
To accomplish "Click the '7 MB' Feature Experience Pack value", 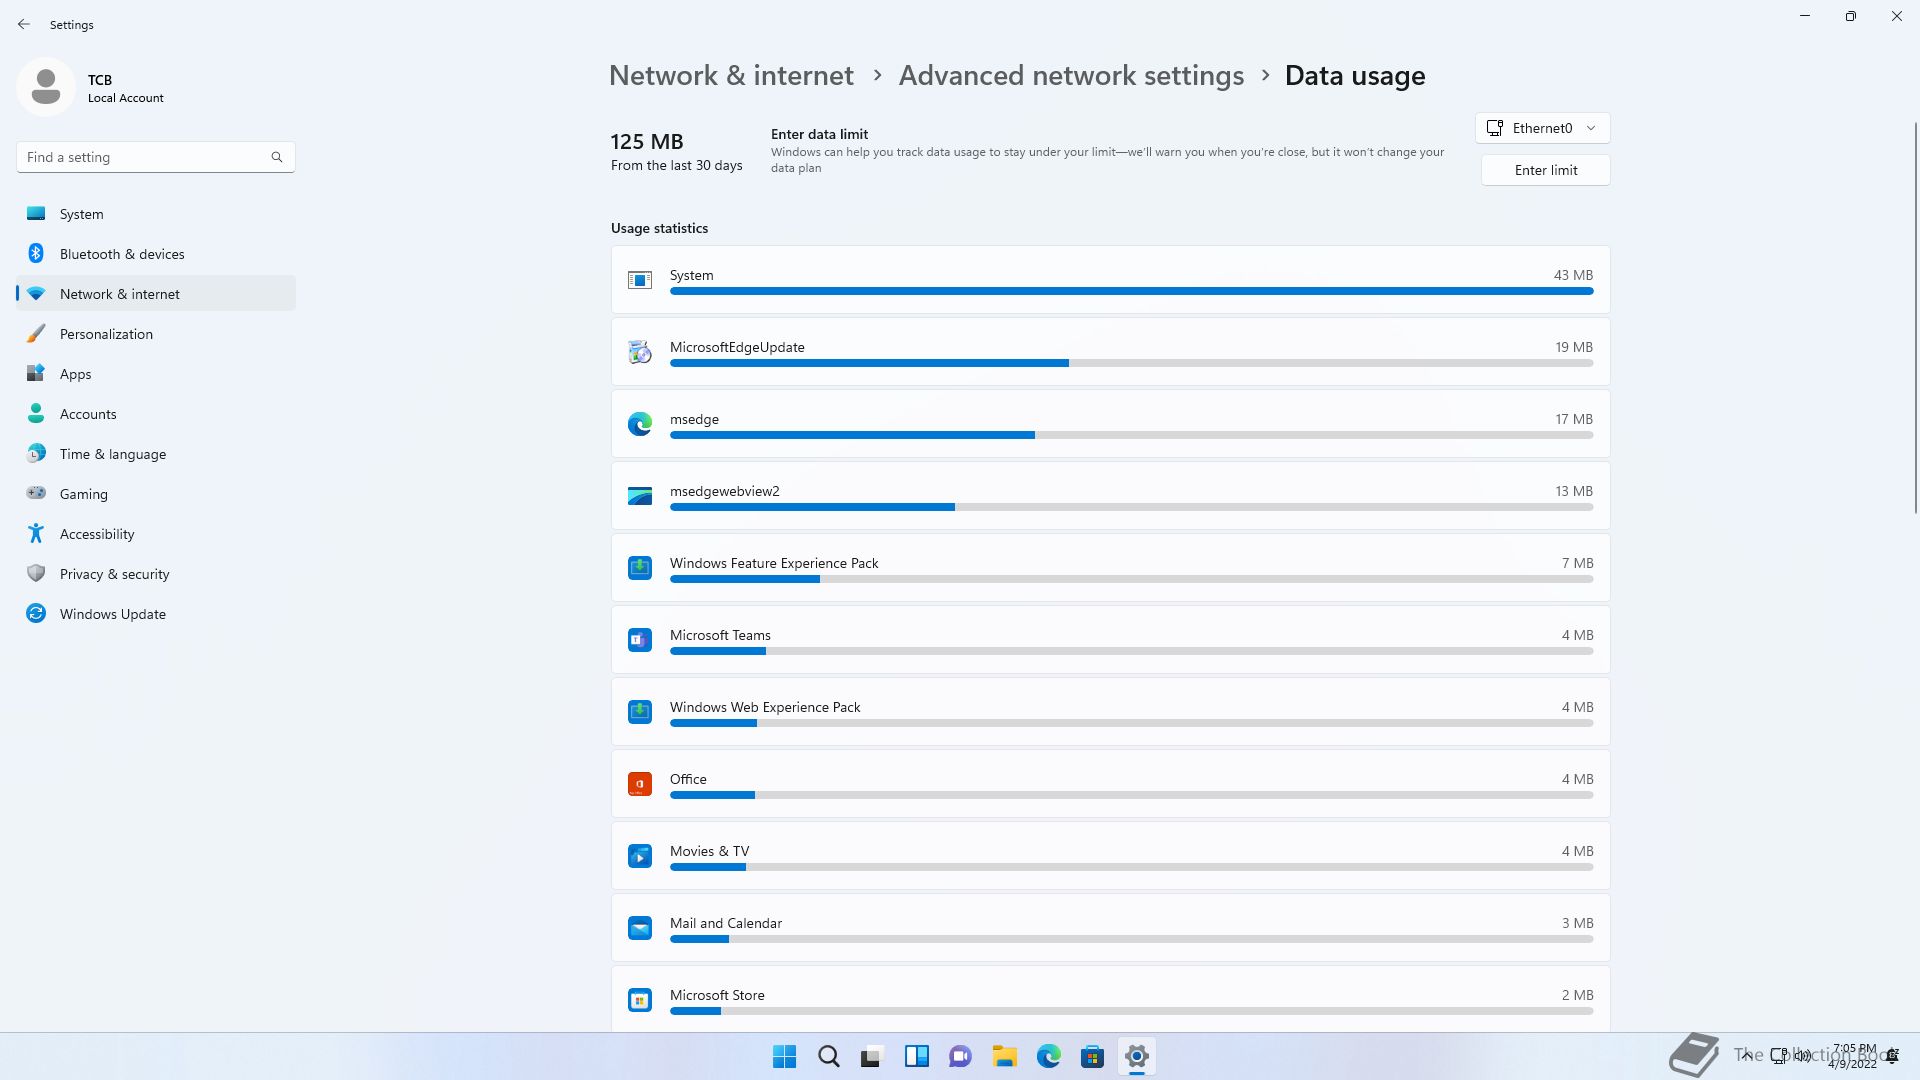I will click(x=1577, y=563).
